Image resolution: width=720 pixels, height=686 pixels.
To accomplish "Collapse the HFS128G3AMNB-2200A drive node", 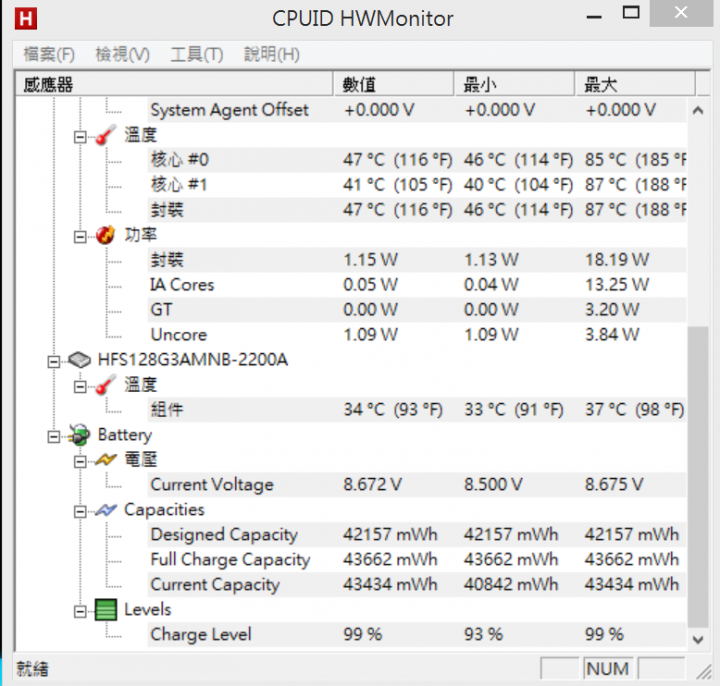I will pos(54,362).
